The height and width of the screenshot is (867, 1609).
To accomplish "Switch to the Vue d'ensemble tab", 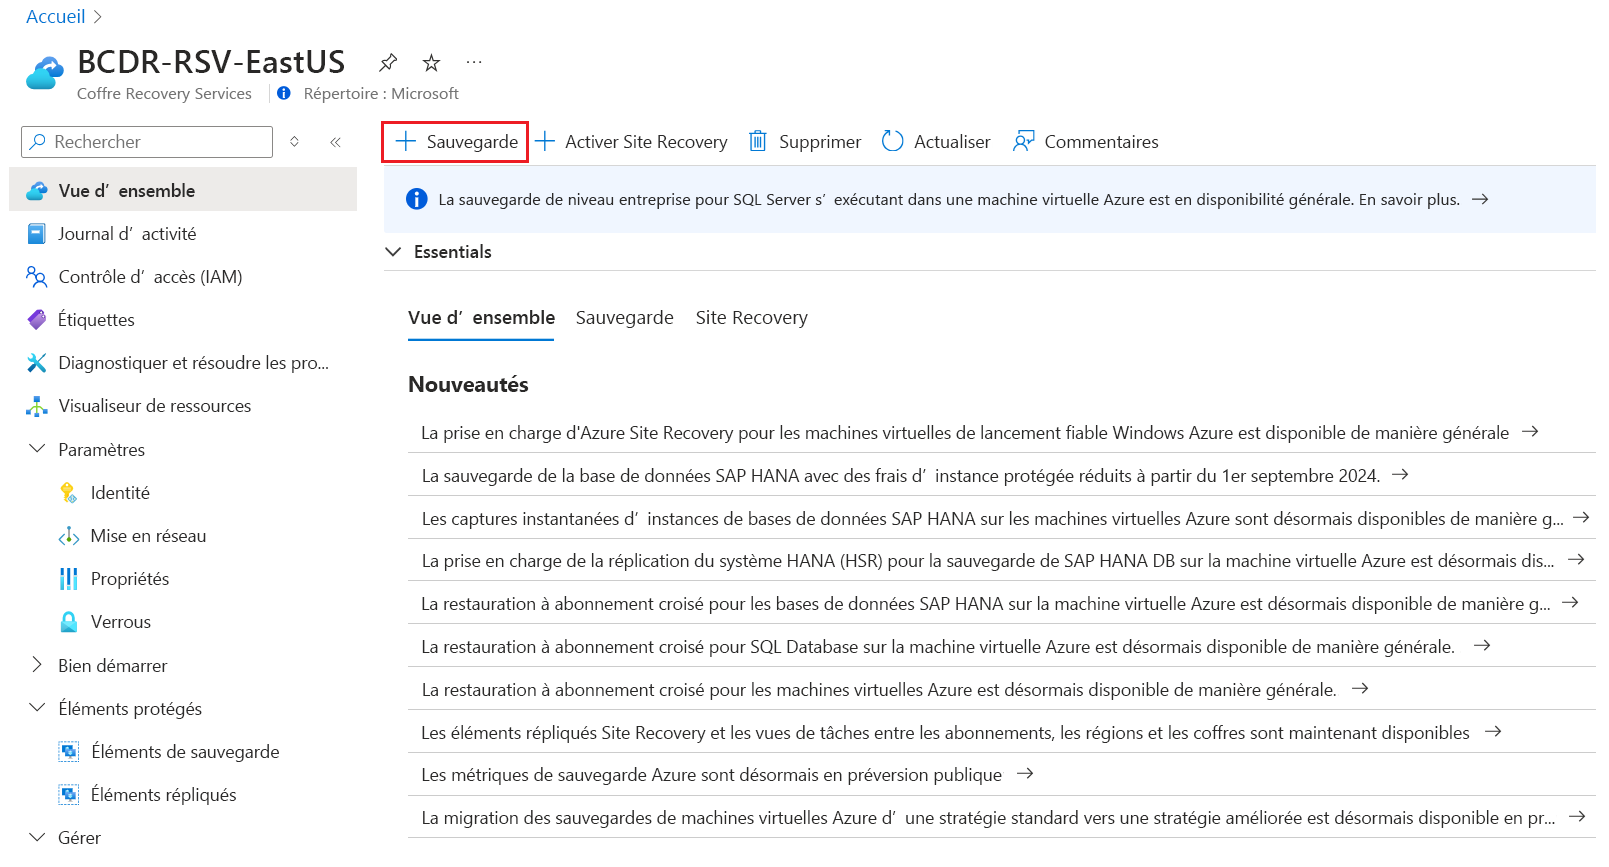I will coord(481,318).
